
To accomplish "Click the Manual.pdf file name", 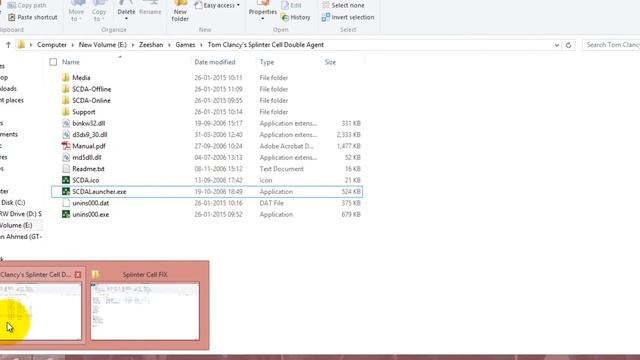I will coord(89,146).
